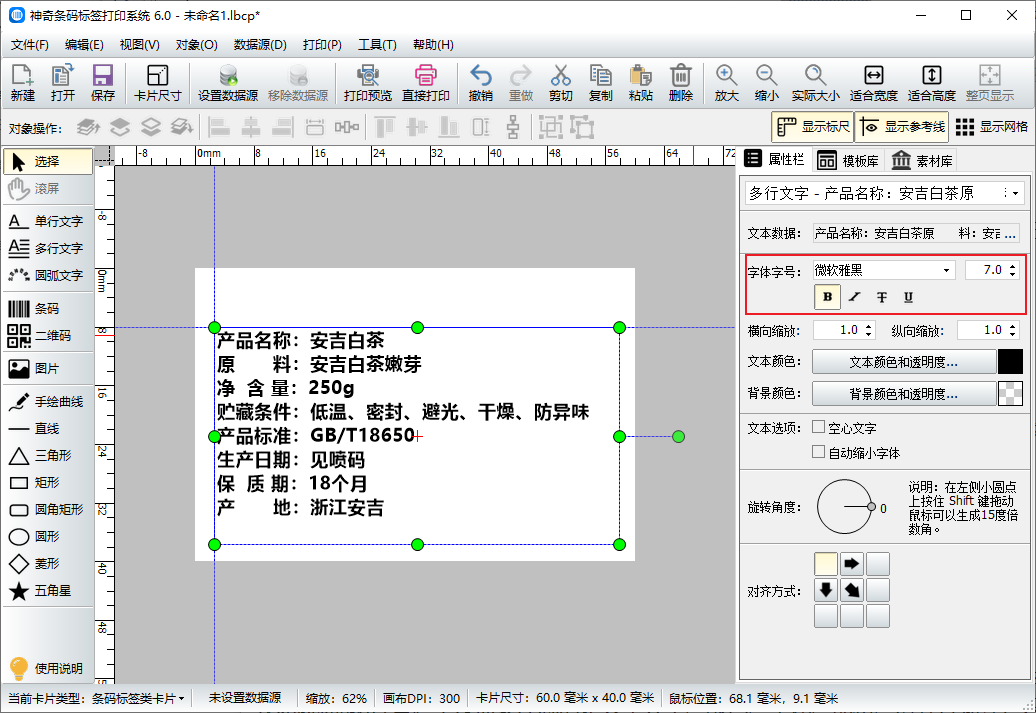
Task: Switch to the 模板库 tab
Action: pos(848,161)
